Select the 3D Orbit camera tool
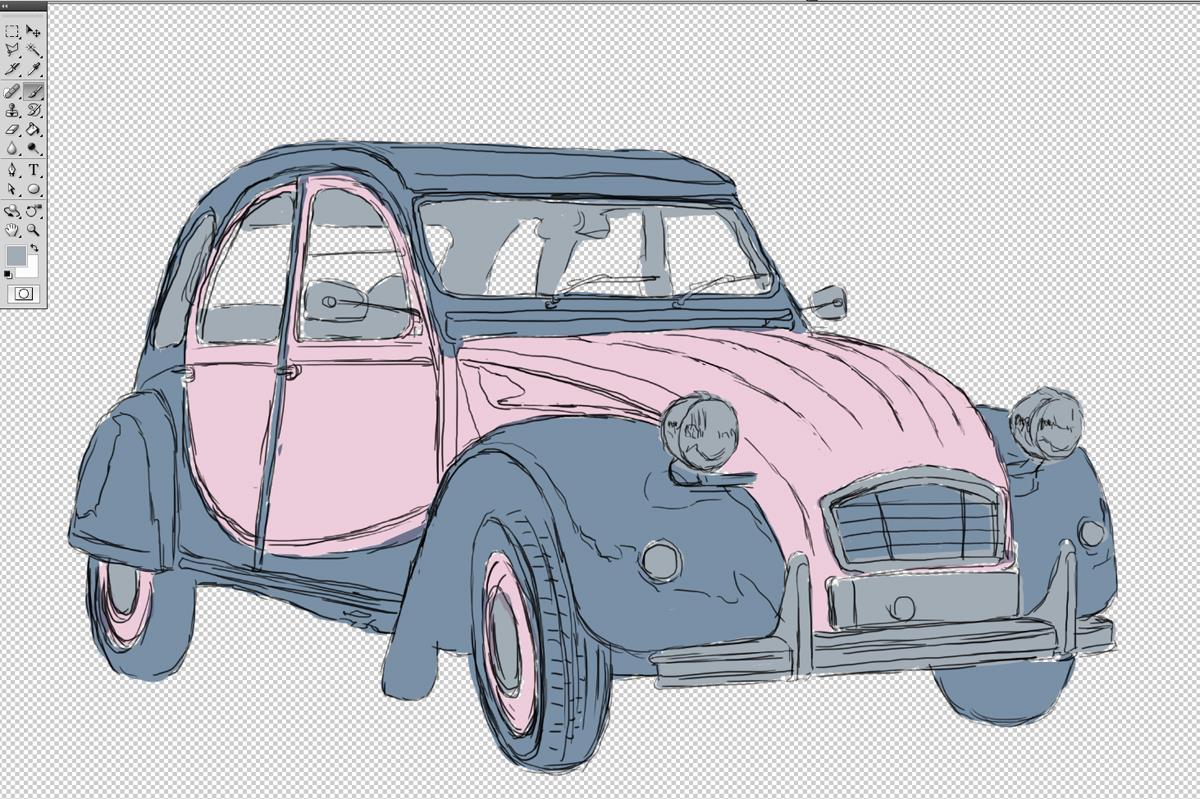Screen dimensions: 1200x799 point(33,212)
